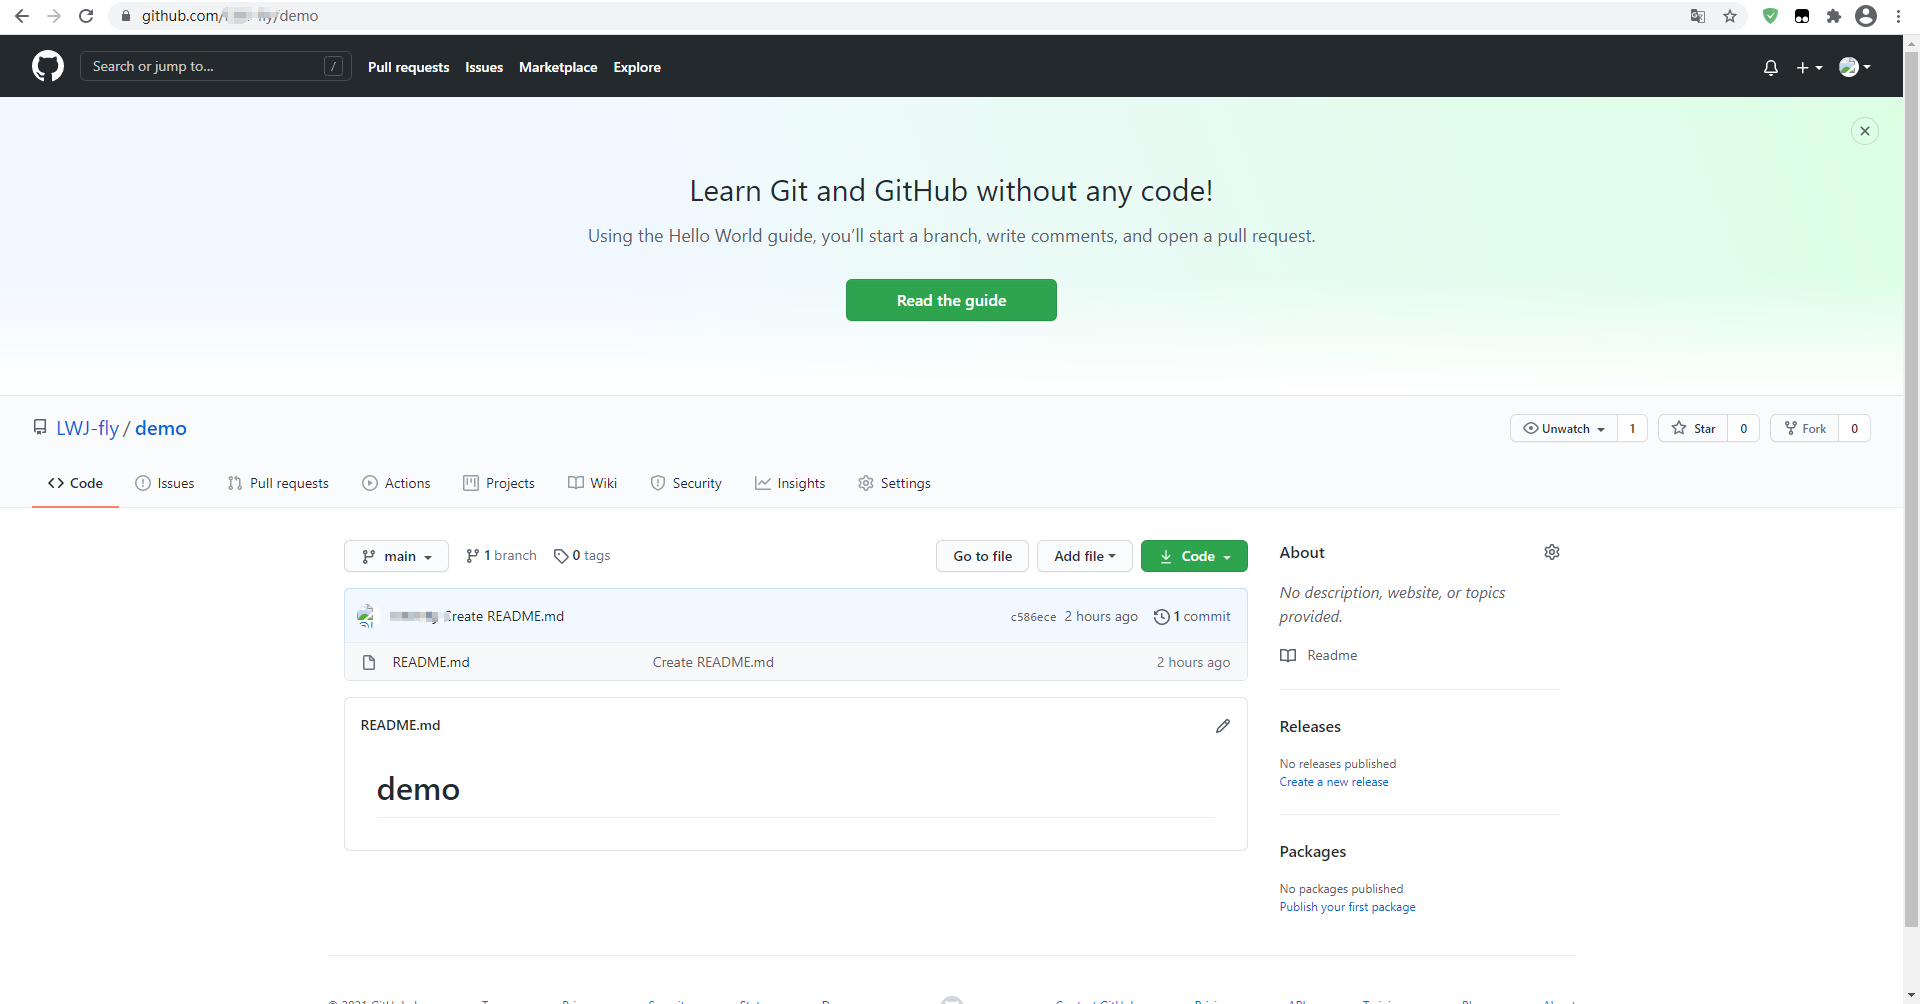Open the Projects tab
The width and height of the screenshot is (1920, 1004).
tap(499, 483)
